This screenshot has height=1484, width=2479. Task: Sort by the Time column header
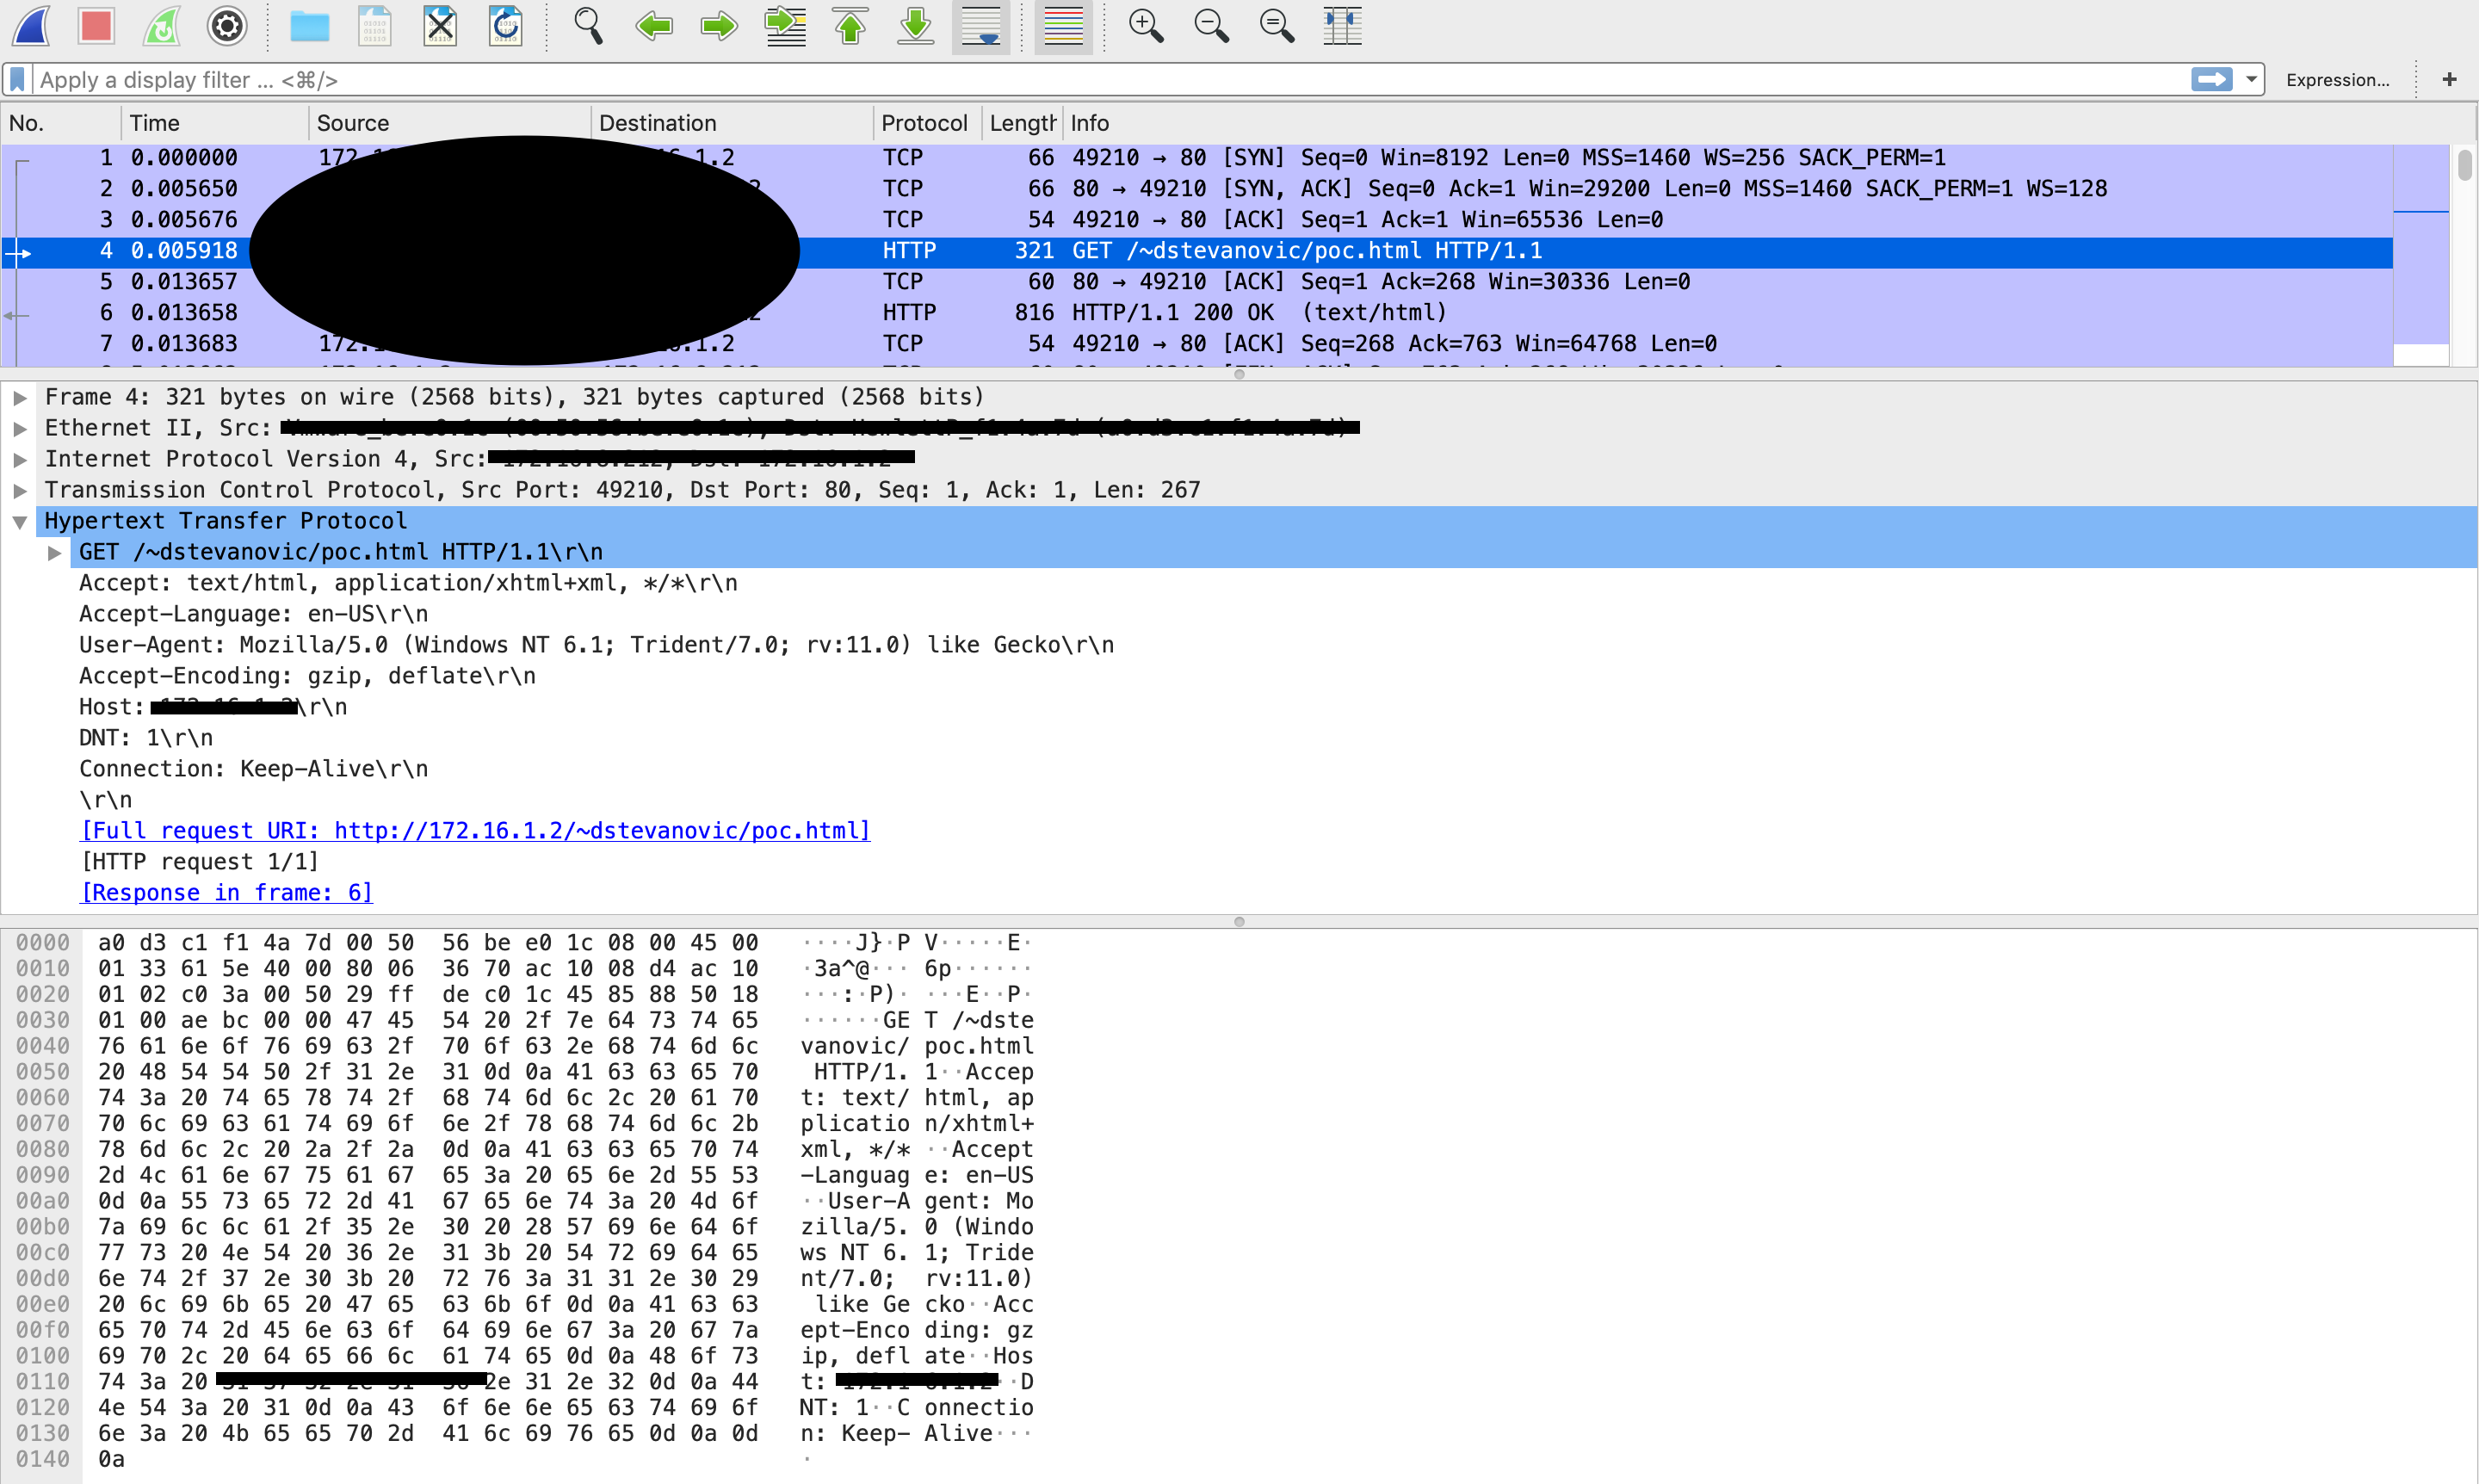[x=155, y=123]
